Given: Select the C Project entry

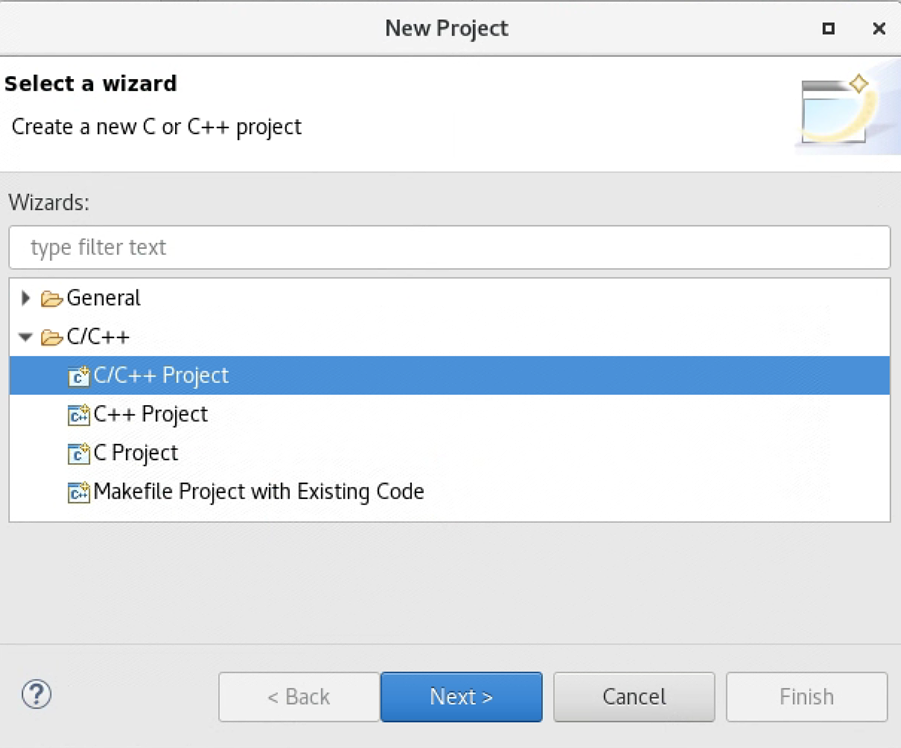Looking at the screenshot, I should point(134,453).
